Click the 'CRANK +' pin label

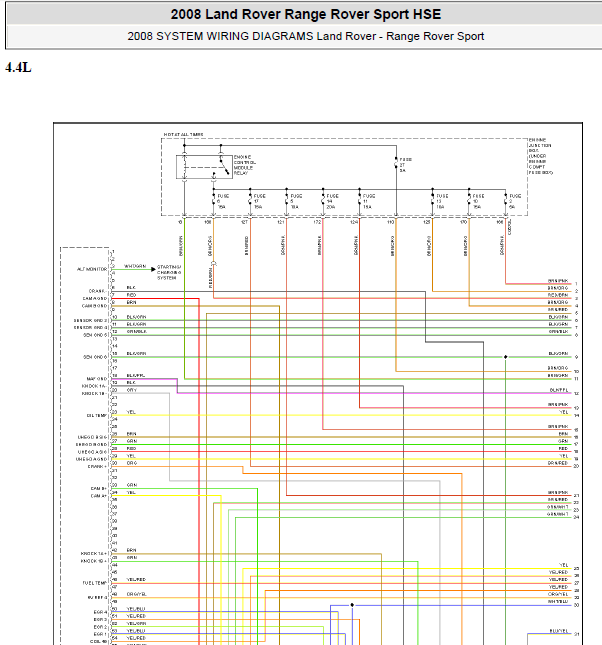tap(98, 466)
